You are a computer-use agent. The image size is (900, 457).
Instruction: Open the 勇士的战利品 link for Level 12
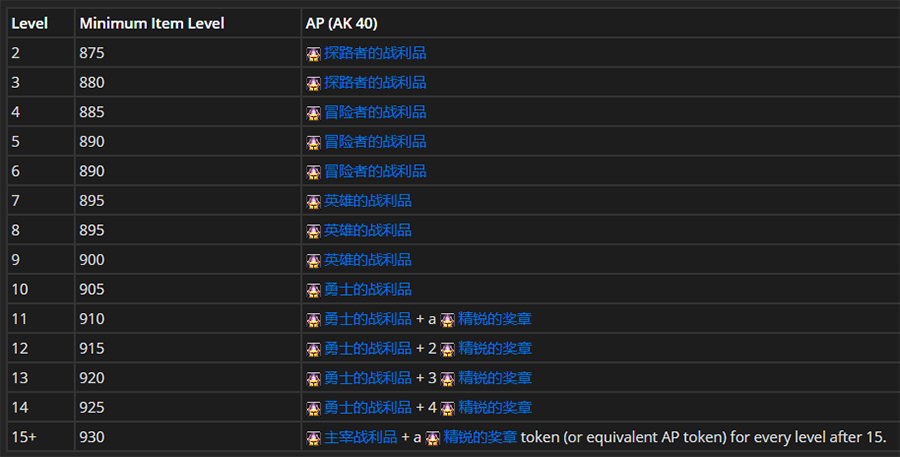pos(367,348)
